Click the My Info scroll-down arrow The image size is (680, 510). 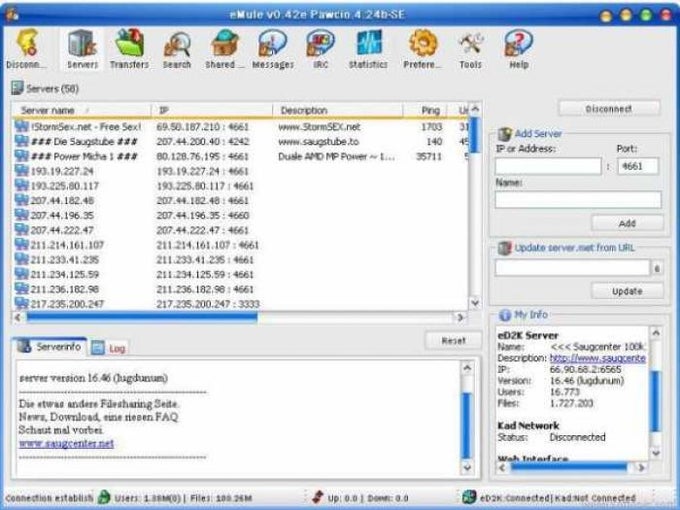pyautogui.click(x=656, y=453)
